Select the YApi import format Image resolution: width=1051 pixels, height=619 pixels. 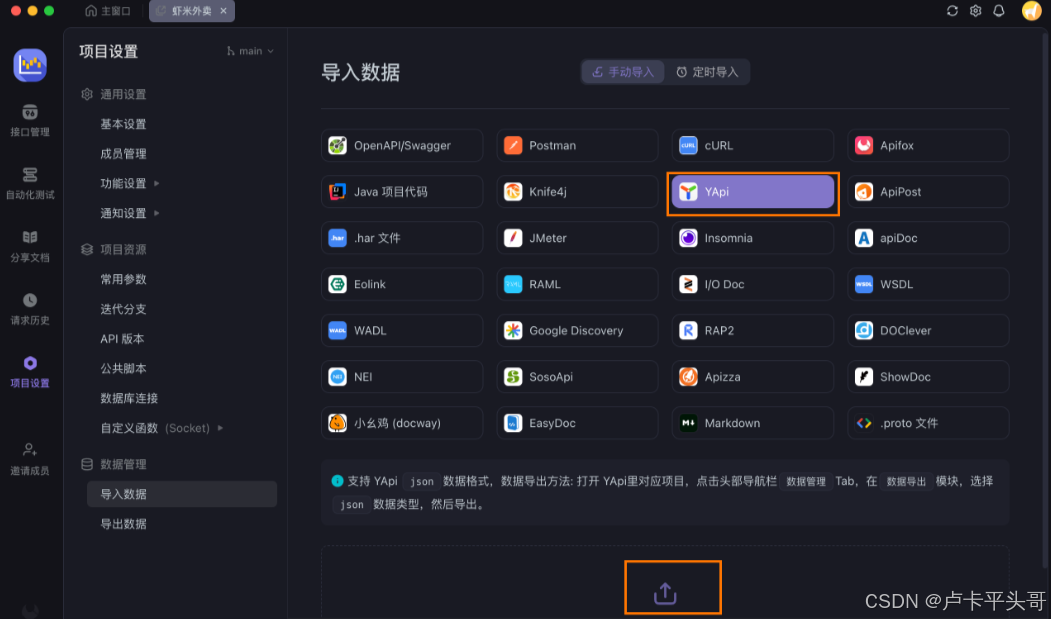point(753,192)
